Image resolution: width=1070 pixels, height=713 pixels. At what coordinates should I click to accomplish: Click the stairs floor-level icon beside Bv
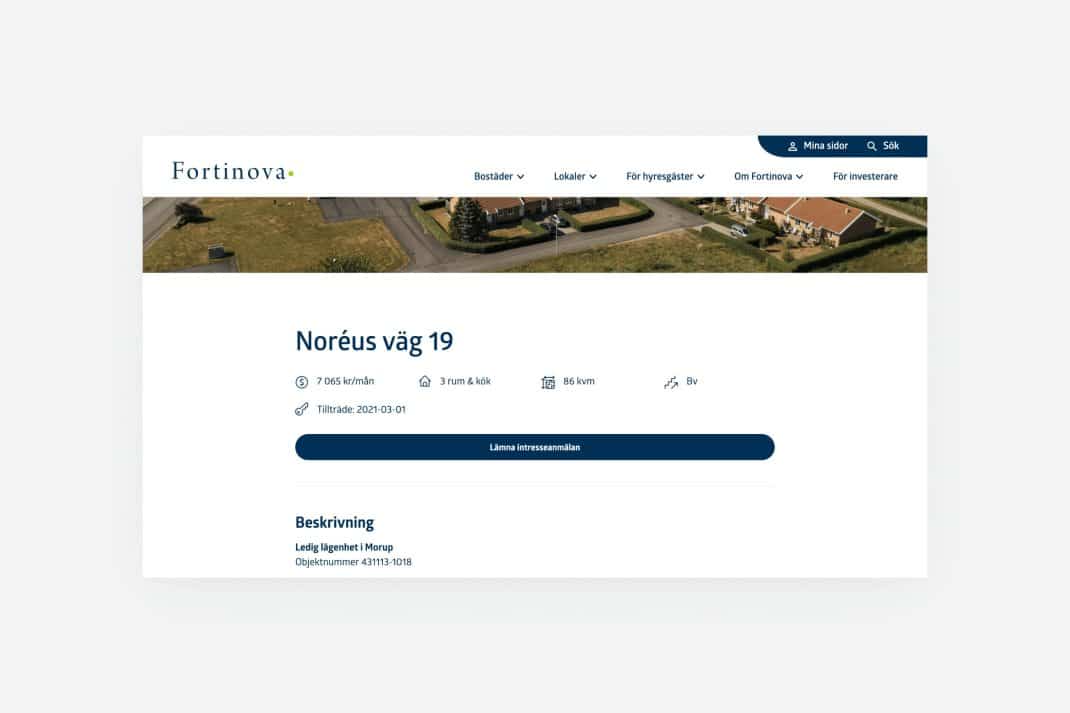(671, 382)
